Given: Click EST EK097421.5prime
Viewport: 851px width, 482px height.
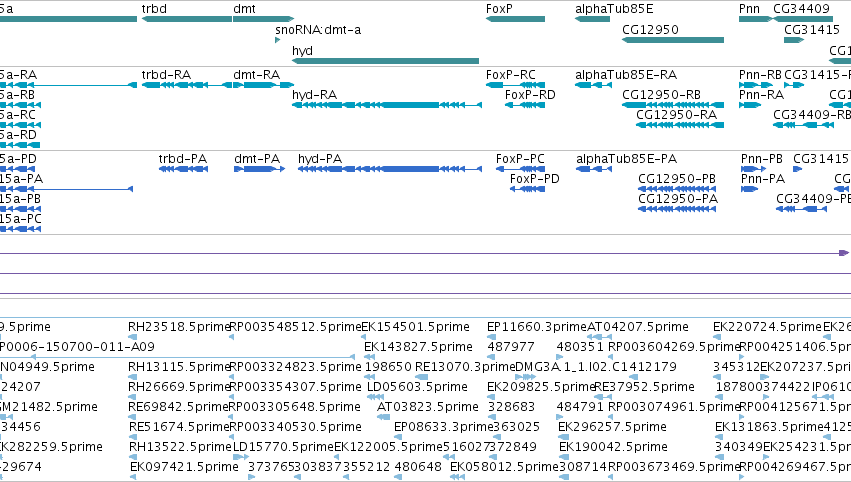Looking at the screenshot, I should tap(185, 467).
